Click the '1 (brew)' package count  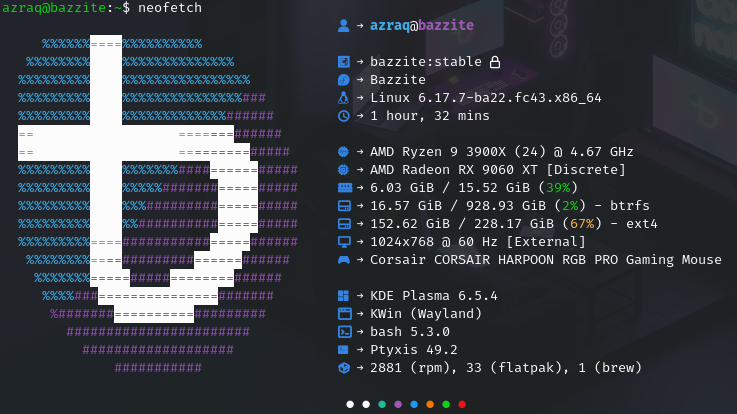(610, 368)
